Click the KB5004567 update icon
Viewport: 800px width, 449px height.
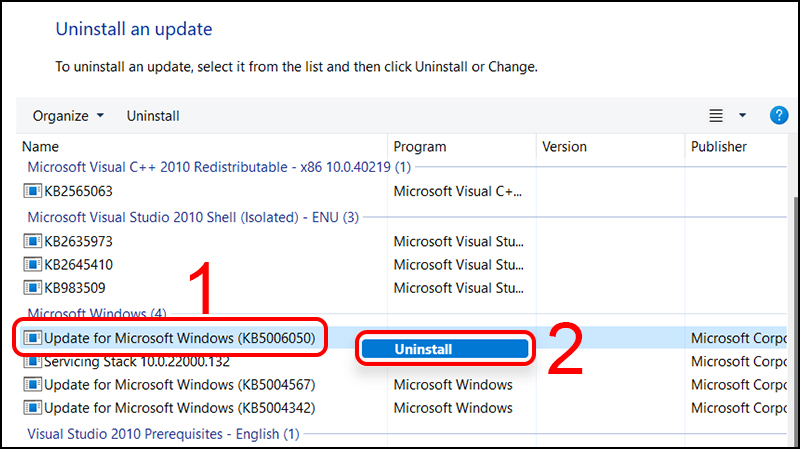pyautogui.click(x=33, y=385)
